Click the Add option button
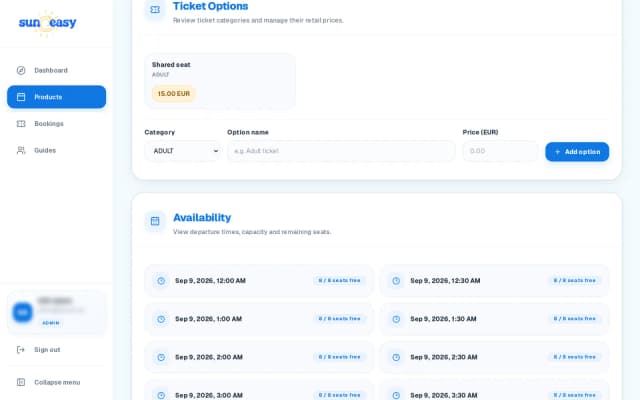Image resolution: width=640 pixels, height=400 pixels. [577, 152]
